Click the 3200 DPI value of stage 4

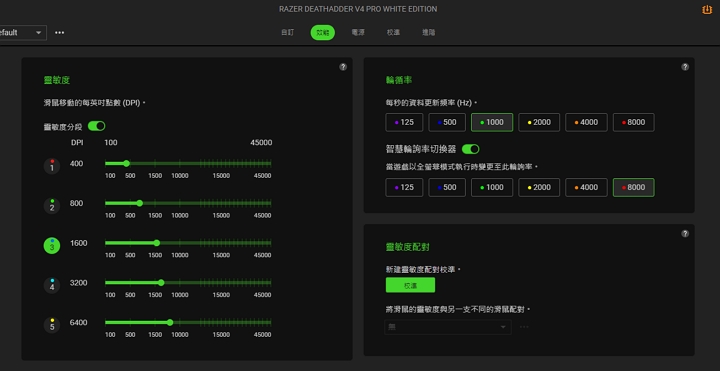(x=79, y=282)
